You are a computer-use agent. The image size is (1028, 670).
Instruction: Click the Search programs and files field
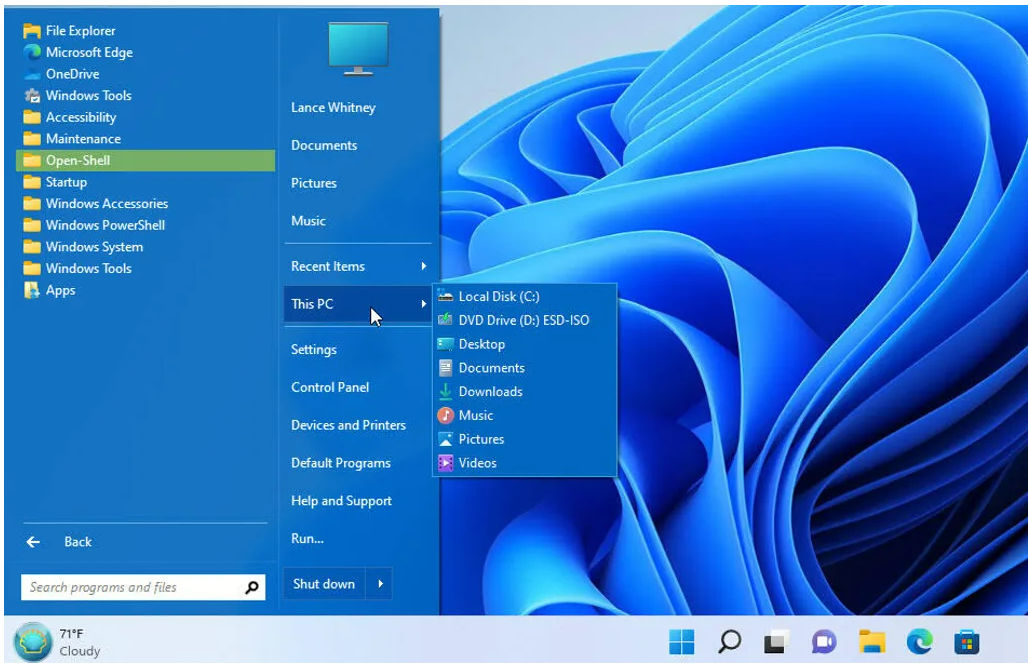[x=130, y=588]
